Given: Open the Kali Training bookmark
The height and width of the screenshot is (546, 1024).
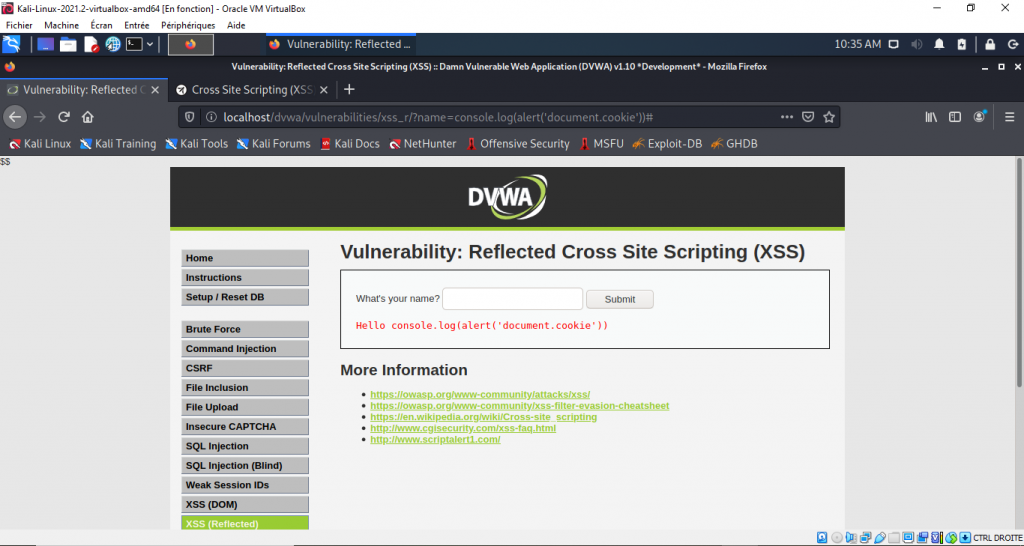Looking at the screenshot, I should 118,144.
